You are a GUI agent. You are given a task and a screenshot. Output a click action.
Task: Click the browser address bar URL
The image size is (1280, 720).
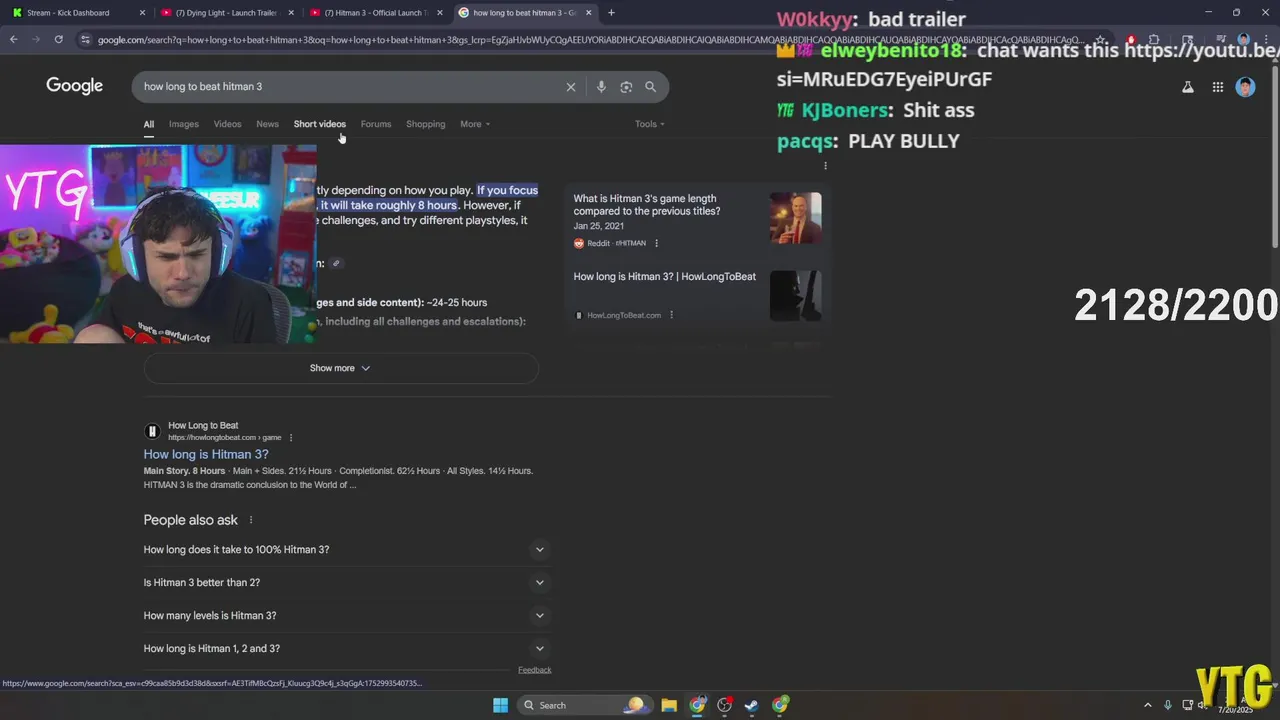pos(590,40)
